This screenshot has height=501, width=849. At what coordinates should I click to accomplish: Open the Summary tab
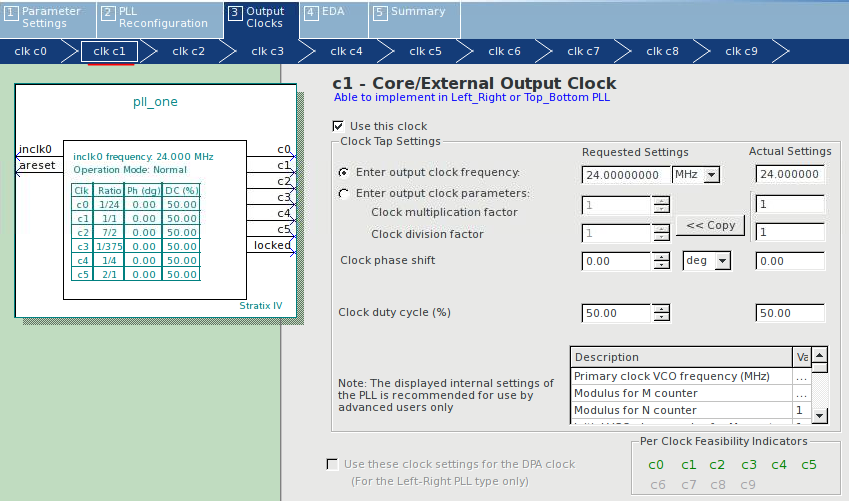point(414,18)
